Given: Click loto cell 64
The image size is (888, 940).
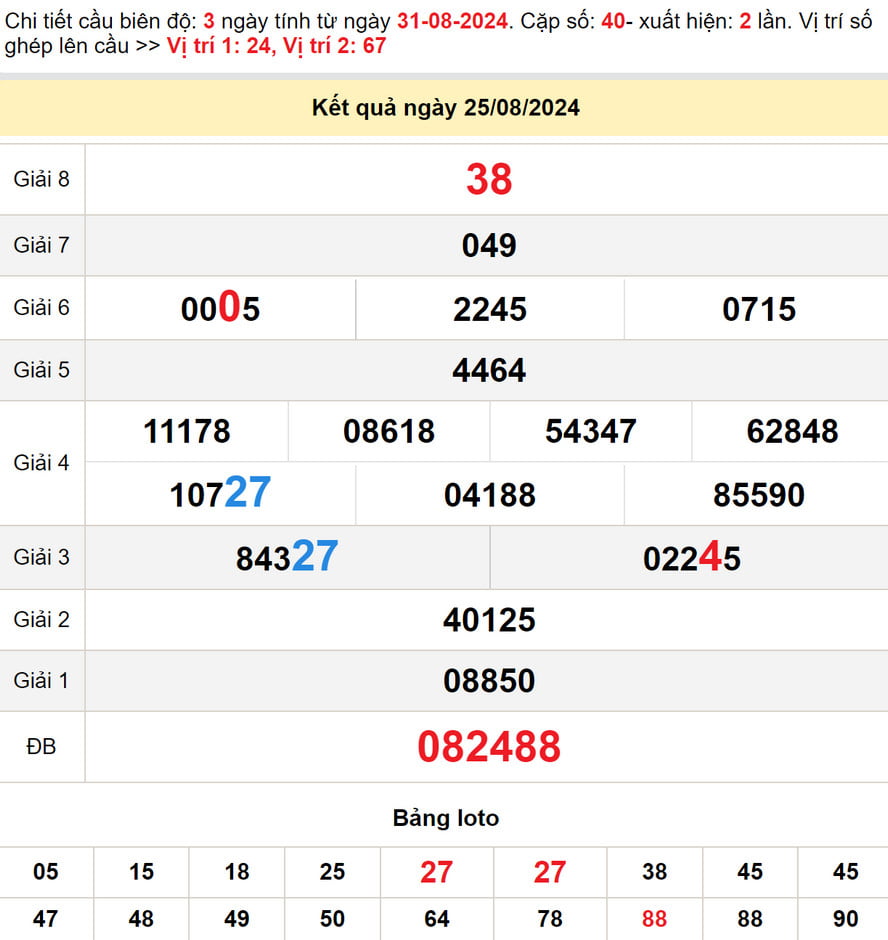Looking at the screenshot, I should tap(437, 919).
